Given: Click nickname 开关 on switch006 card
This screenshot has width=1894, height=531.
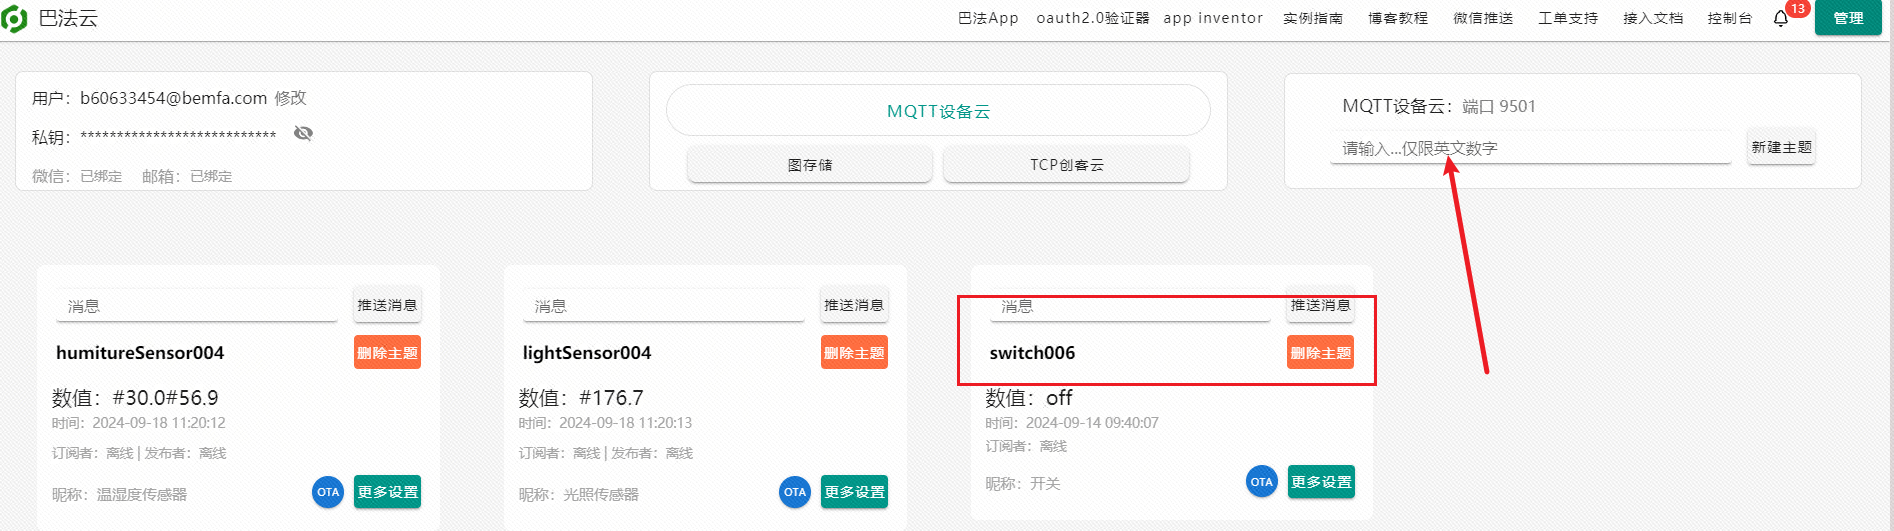Looking at the screenshot, I should pos(1045,483).
